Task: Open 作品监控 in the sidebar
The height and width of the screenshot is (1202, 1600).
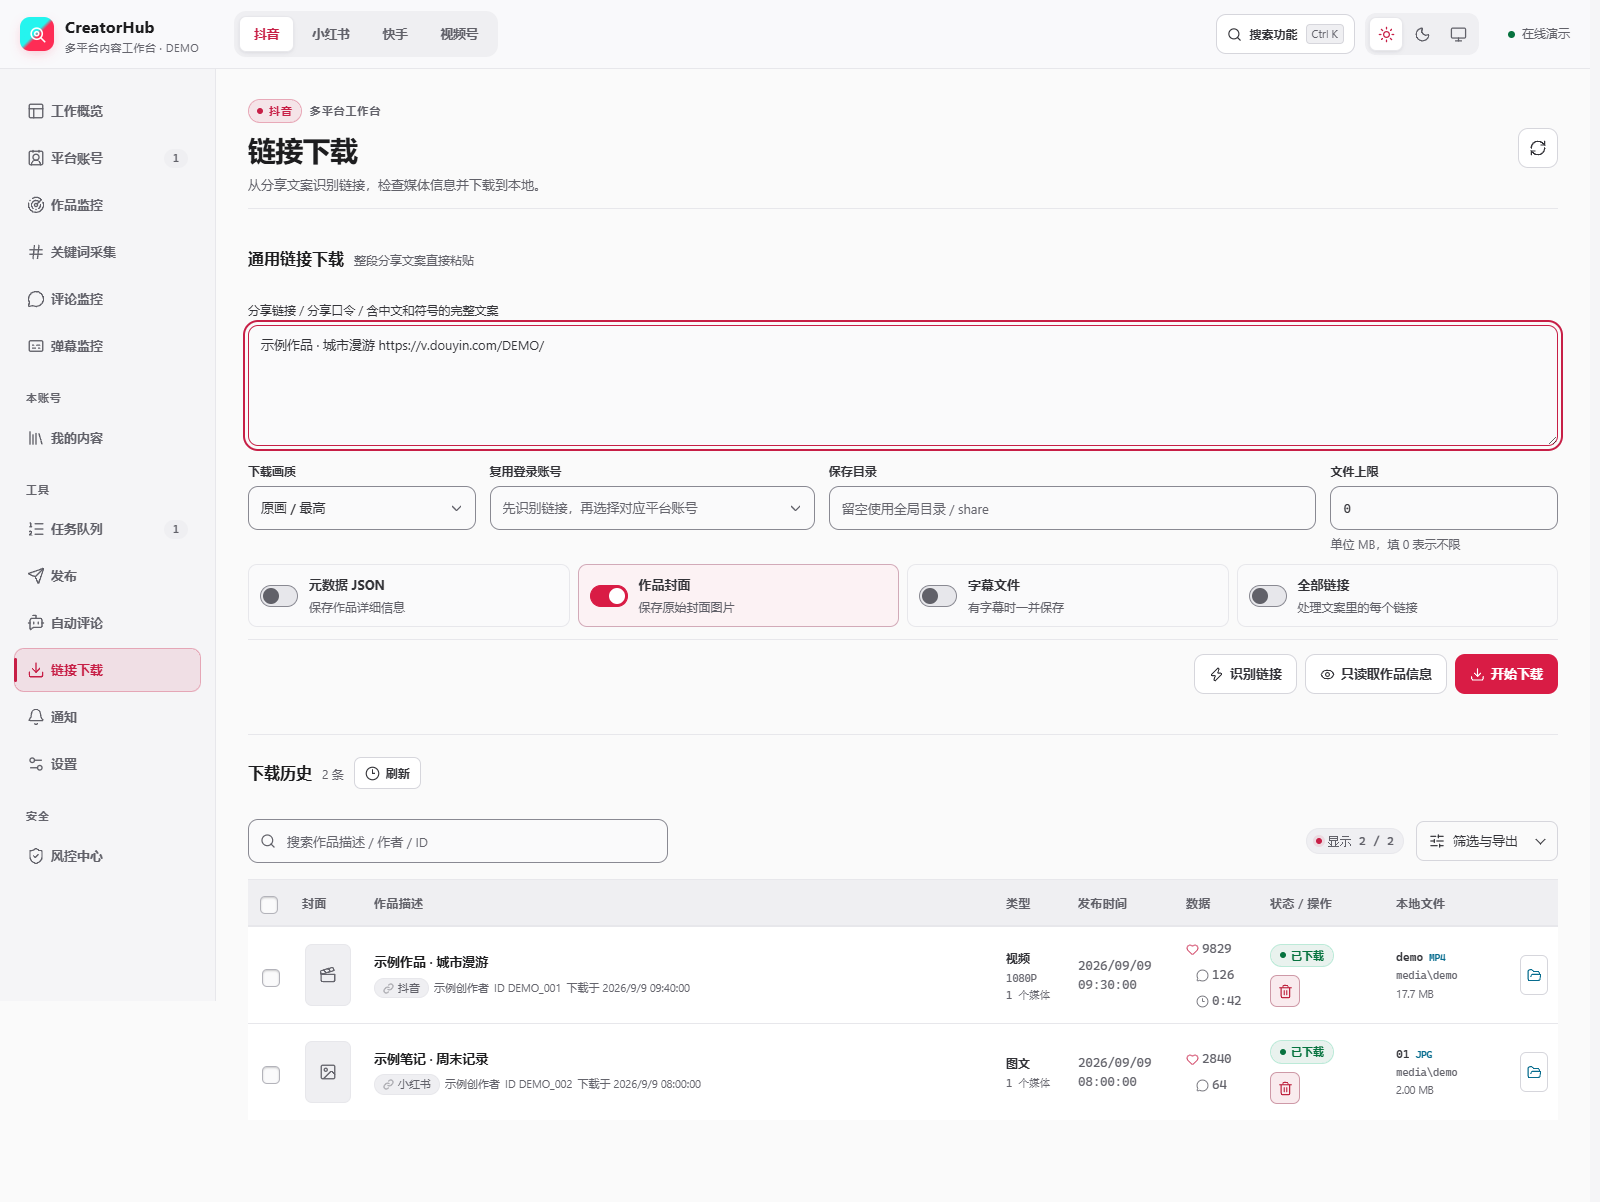Action: coord(107,205)
